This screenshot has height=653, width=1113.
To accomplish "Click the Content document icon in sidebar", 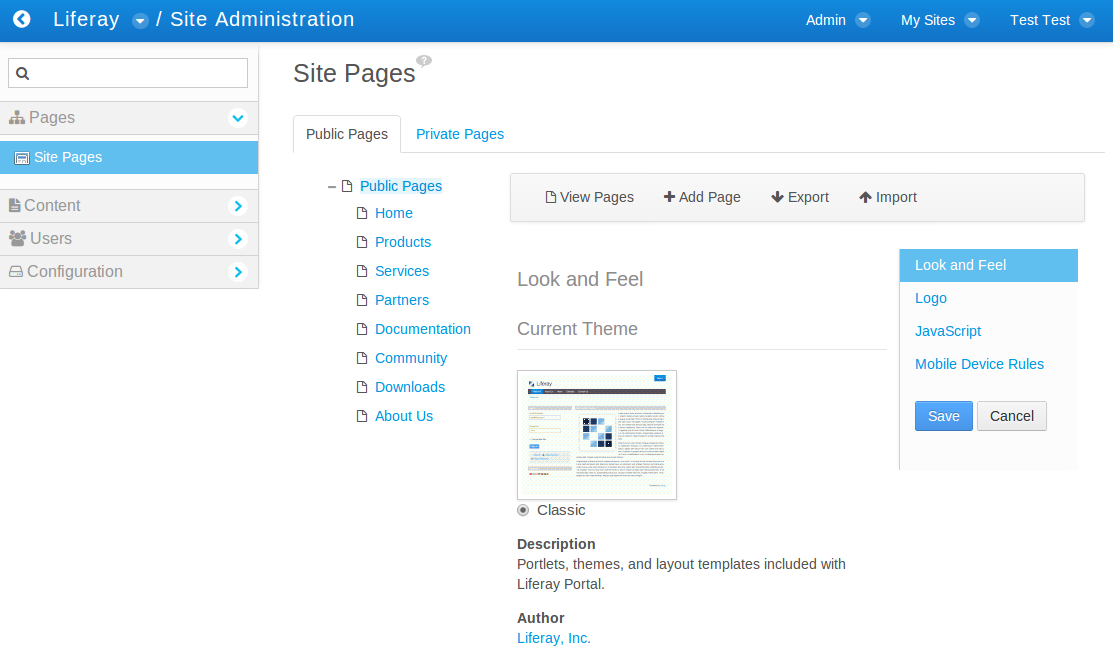I will (15, 205).
